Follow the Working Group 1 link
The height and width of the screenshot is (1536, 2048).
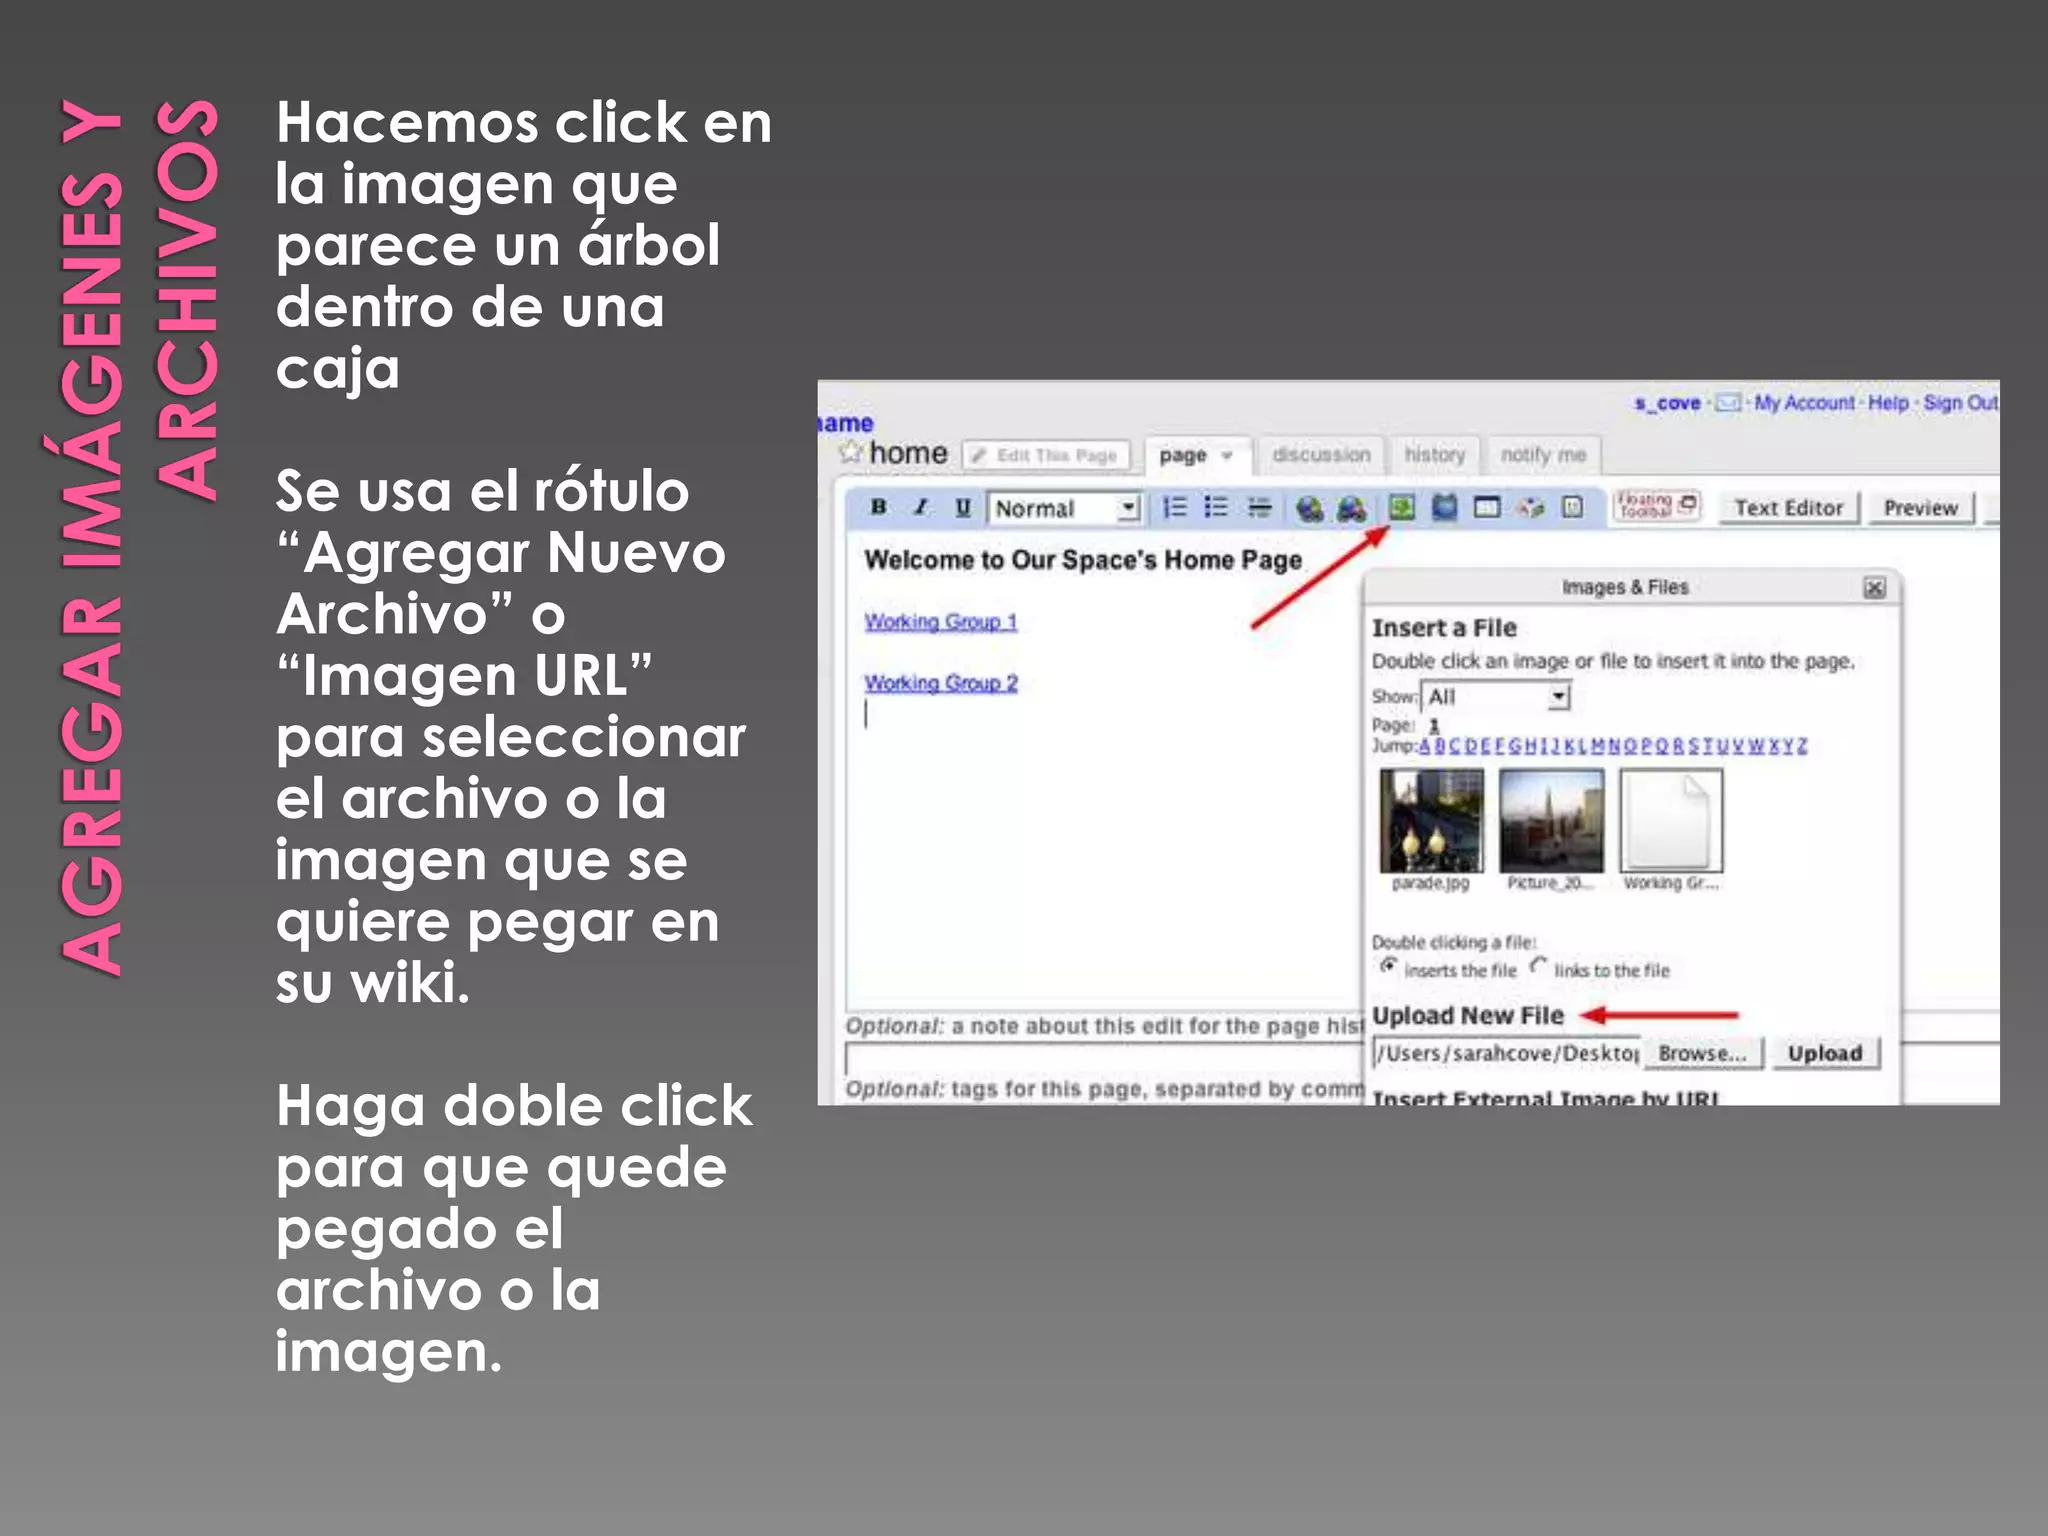pos(940,621)
